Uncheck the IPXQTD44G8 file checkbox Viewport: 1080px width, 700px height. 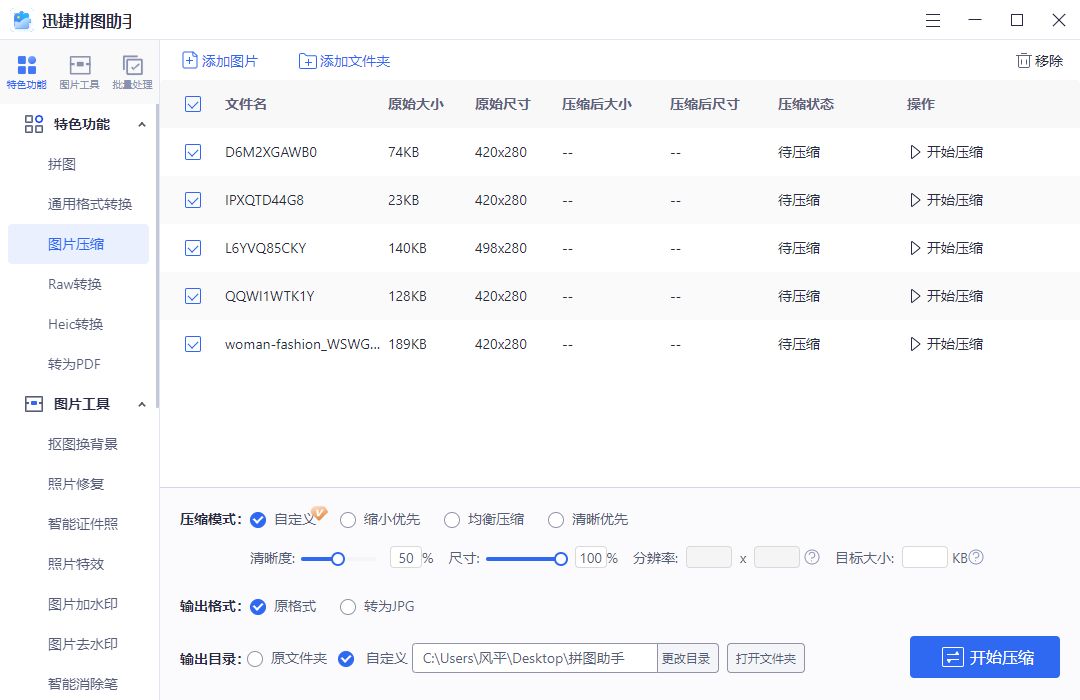[192, 199]
